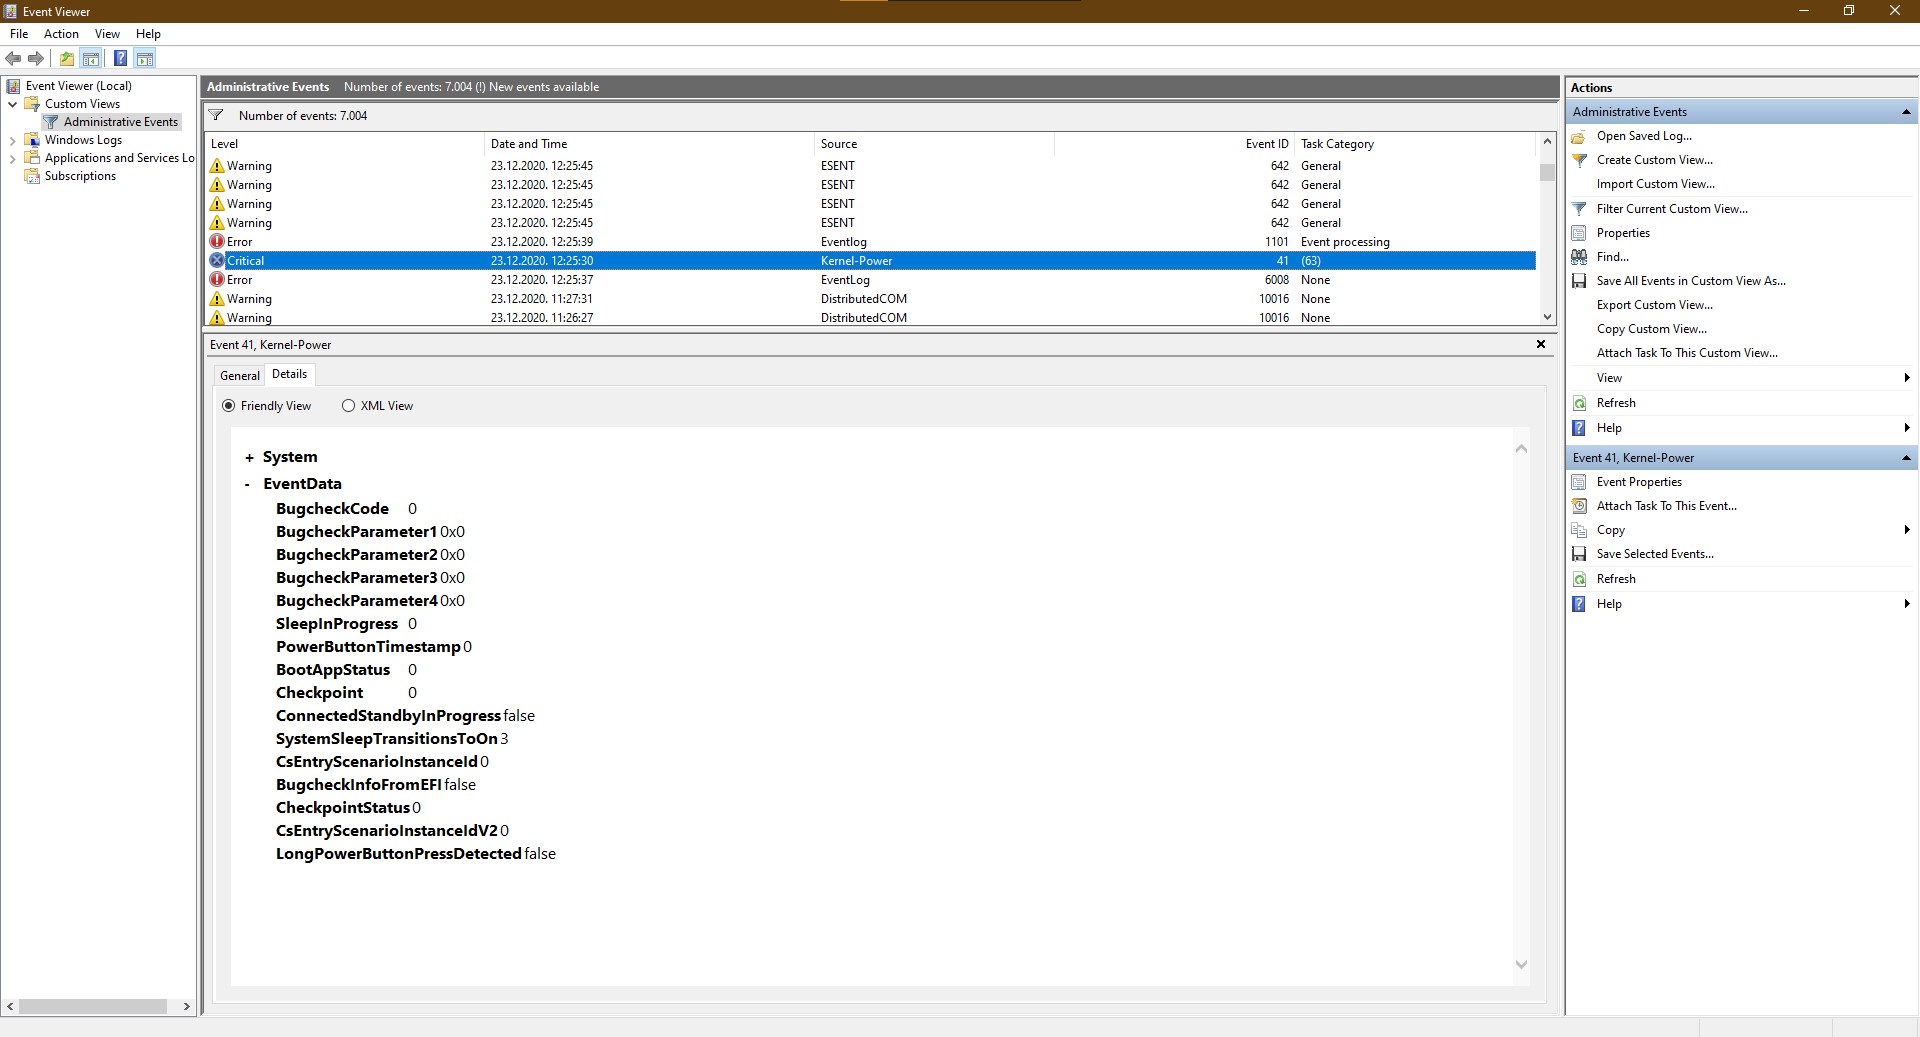
Task: Click the Event Properties icon
Action: tap(1579, 482)
